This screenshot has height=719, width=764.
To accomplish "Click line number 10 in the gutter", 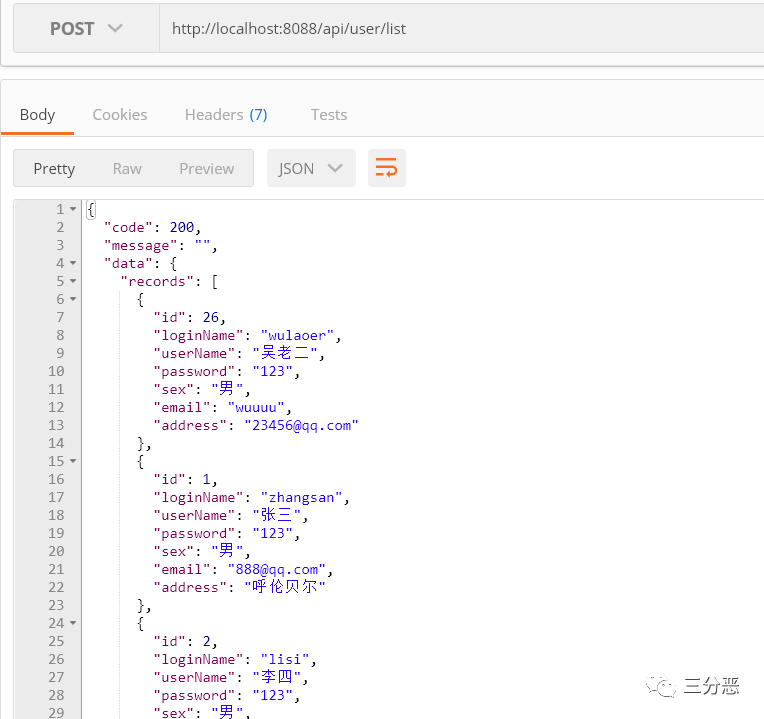I will pos(56,371).
